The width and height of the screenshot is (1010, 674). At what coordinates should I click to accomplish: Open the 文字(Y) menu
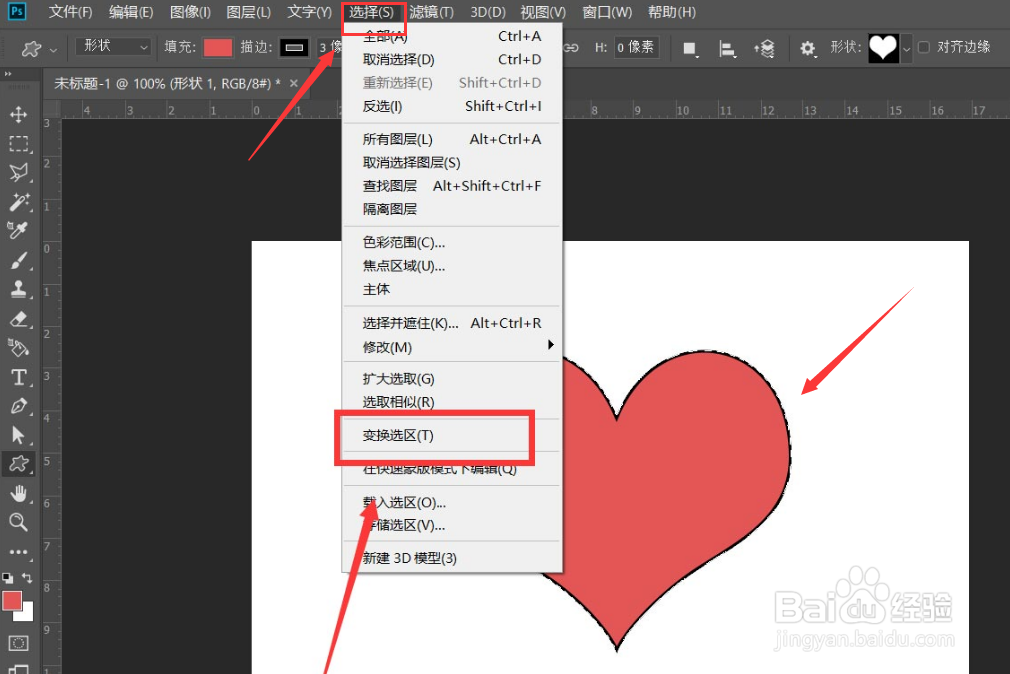click(309, 12)
